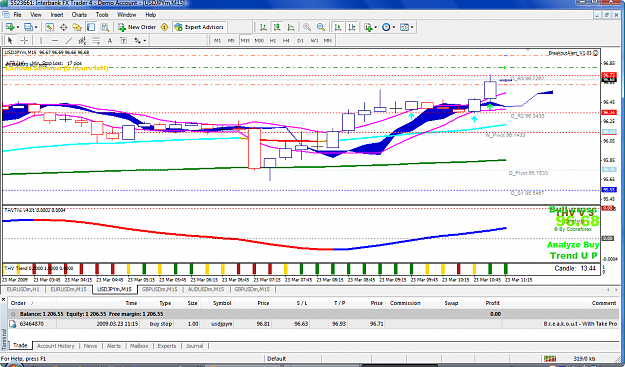625x367 pixels.
Task: Select the Fibonacci Retracement tool
Action: [x=96, y=40]
